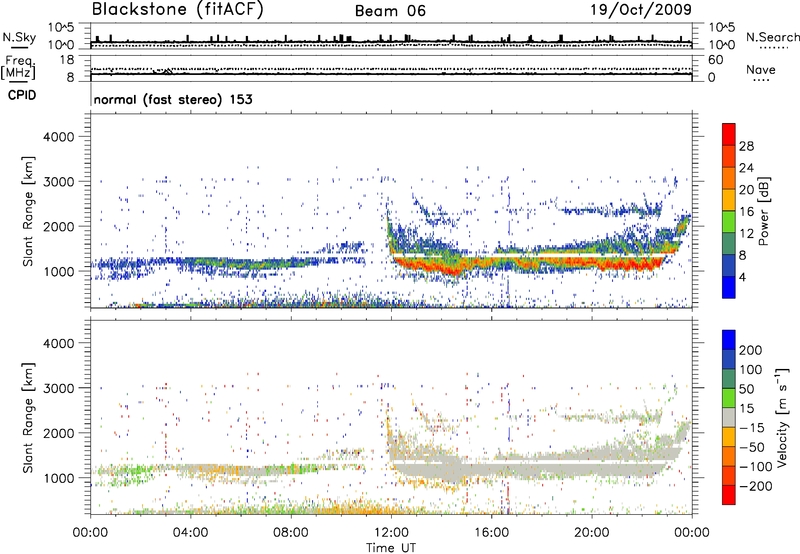This screenshot has height=554, width=800.
Task: Click the '4' power colorbar value
Action: coord(743,278)
